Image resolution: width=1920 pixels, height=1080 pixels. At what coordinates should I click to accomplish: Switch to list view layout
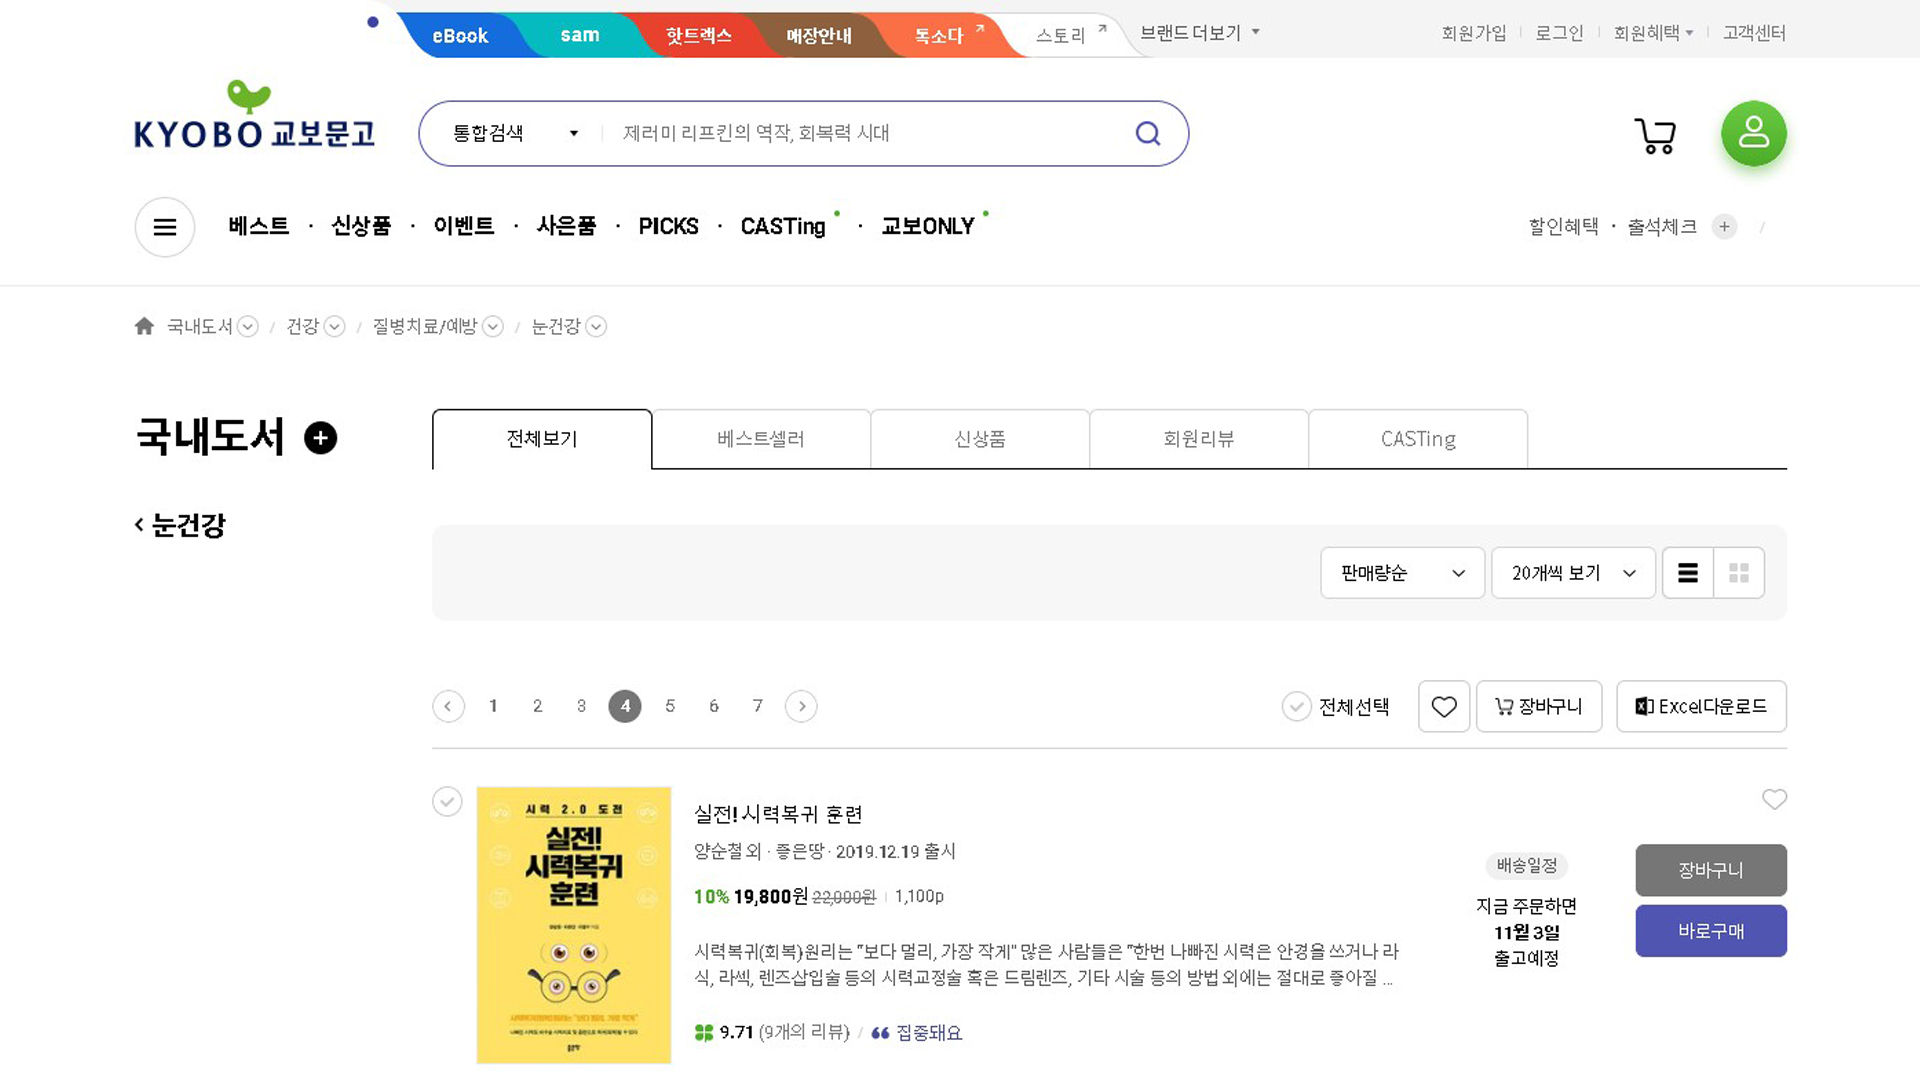pos(1688,573)
